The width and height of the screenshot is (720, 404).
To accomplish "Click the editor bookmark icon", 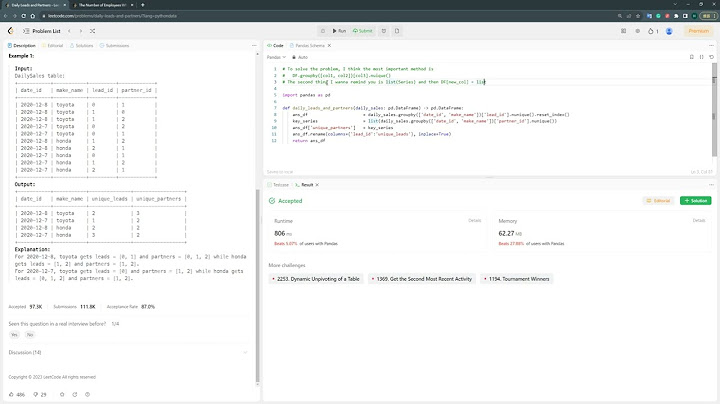I will coord(692,57).
